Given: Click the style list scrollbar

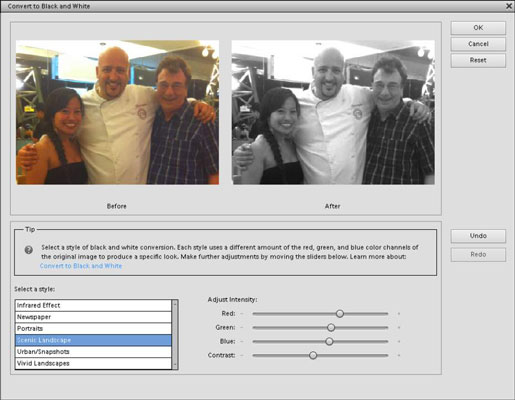Looking at the screenshot, I should 175,334.
